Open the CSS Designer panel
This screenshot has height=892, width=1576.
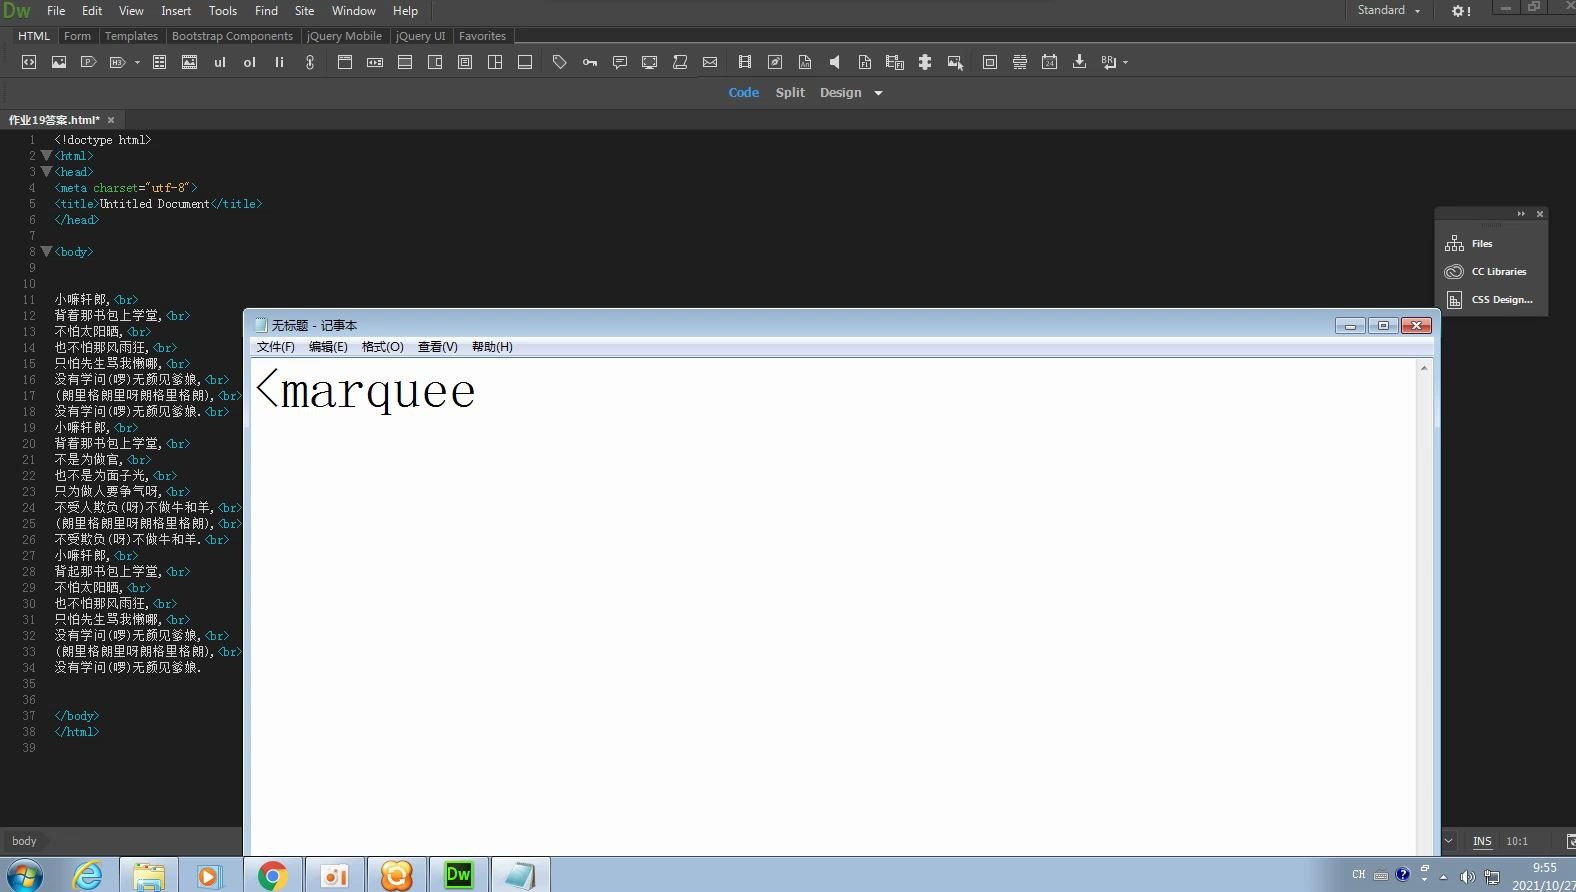1489,299
